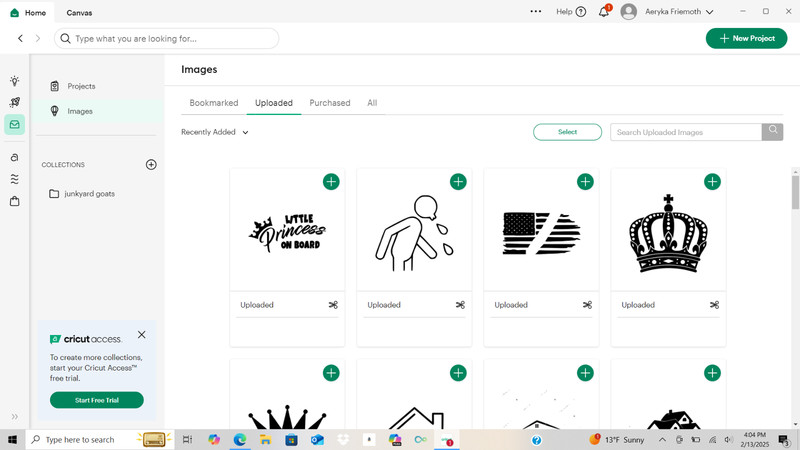Click Windows taskbar search box
800x450 pixels.
[x=100, y=439]
